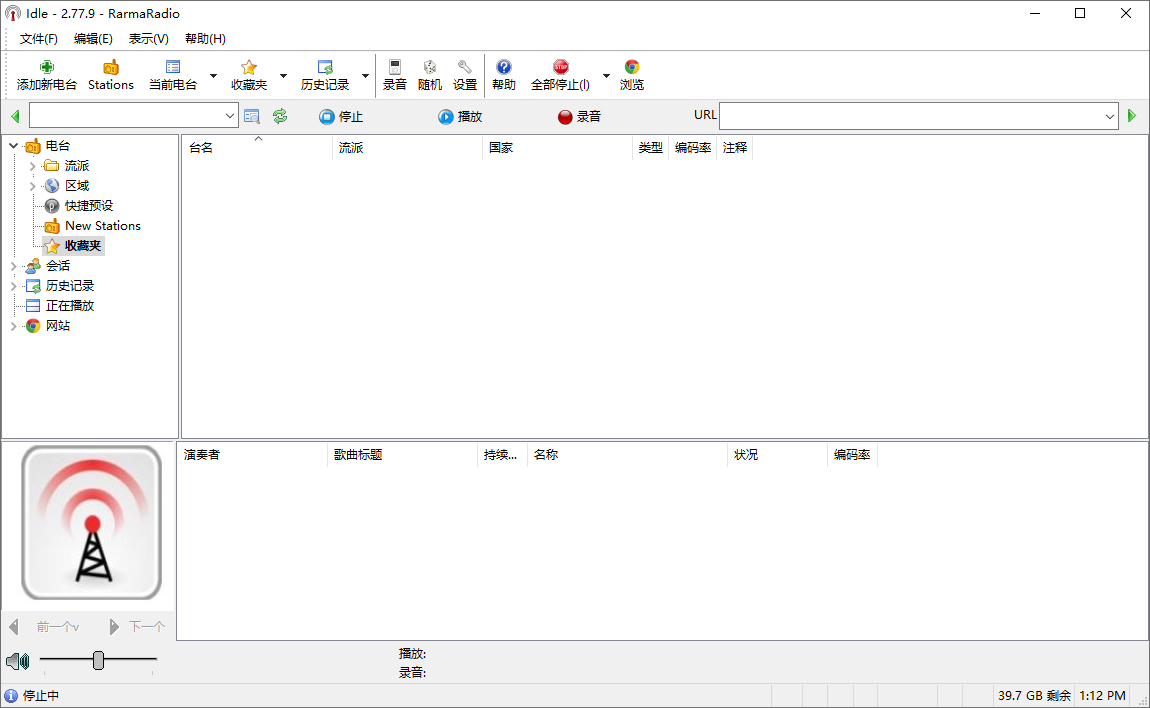Click the refresh icon next to search box

(x=279, y=115)
